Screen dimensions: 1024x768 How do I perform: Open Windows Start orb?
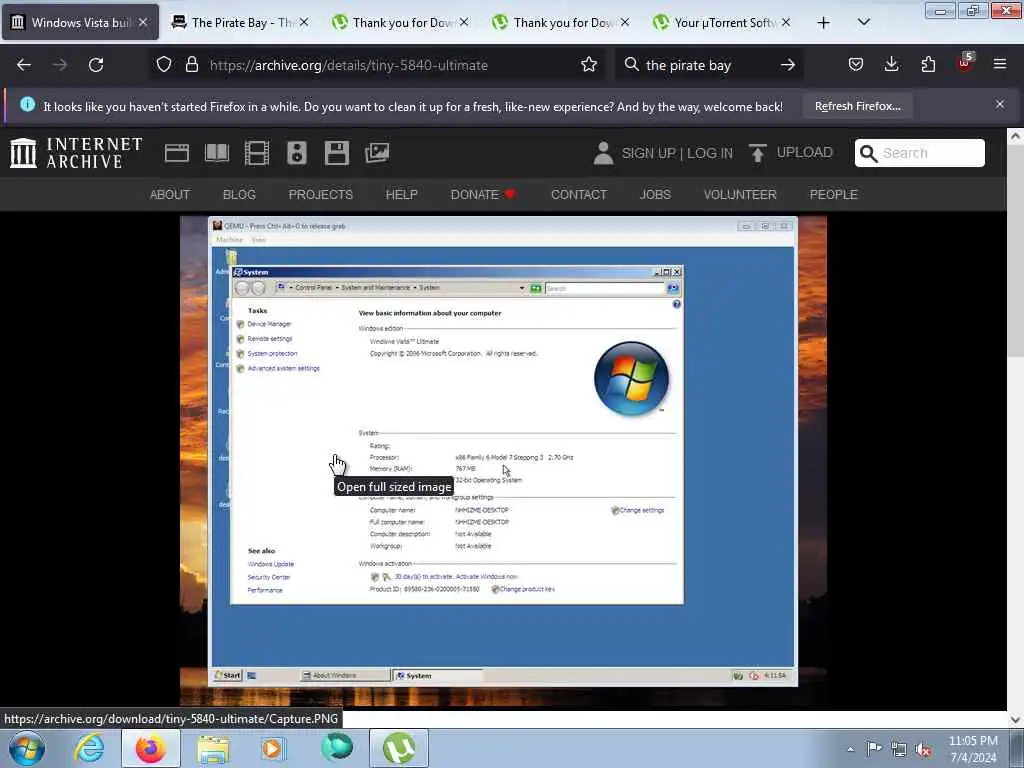click(27, 748)
